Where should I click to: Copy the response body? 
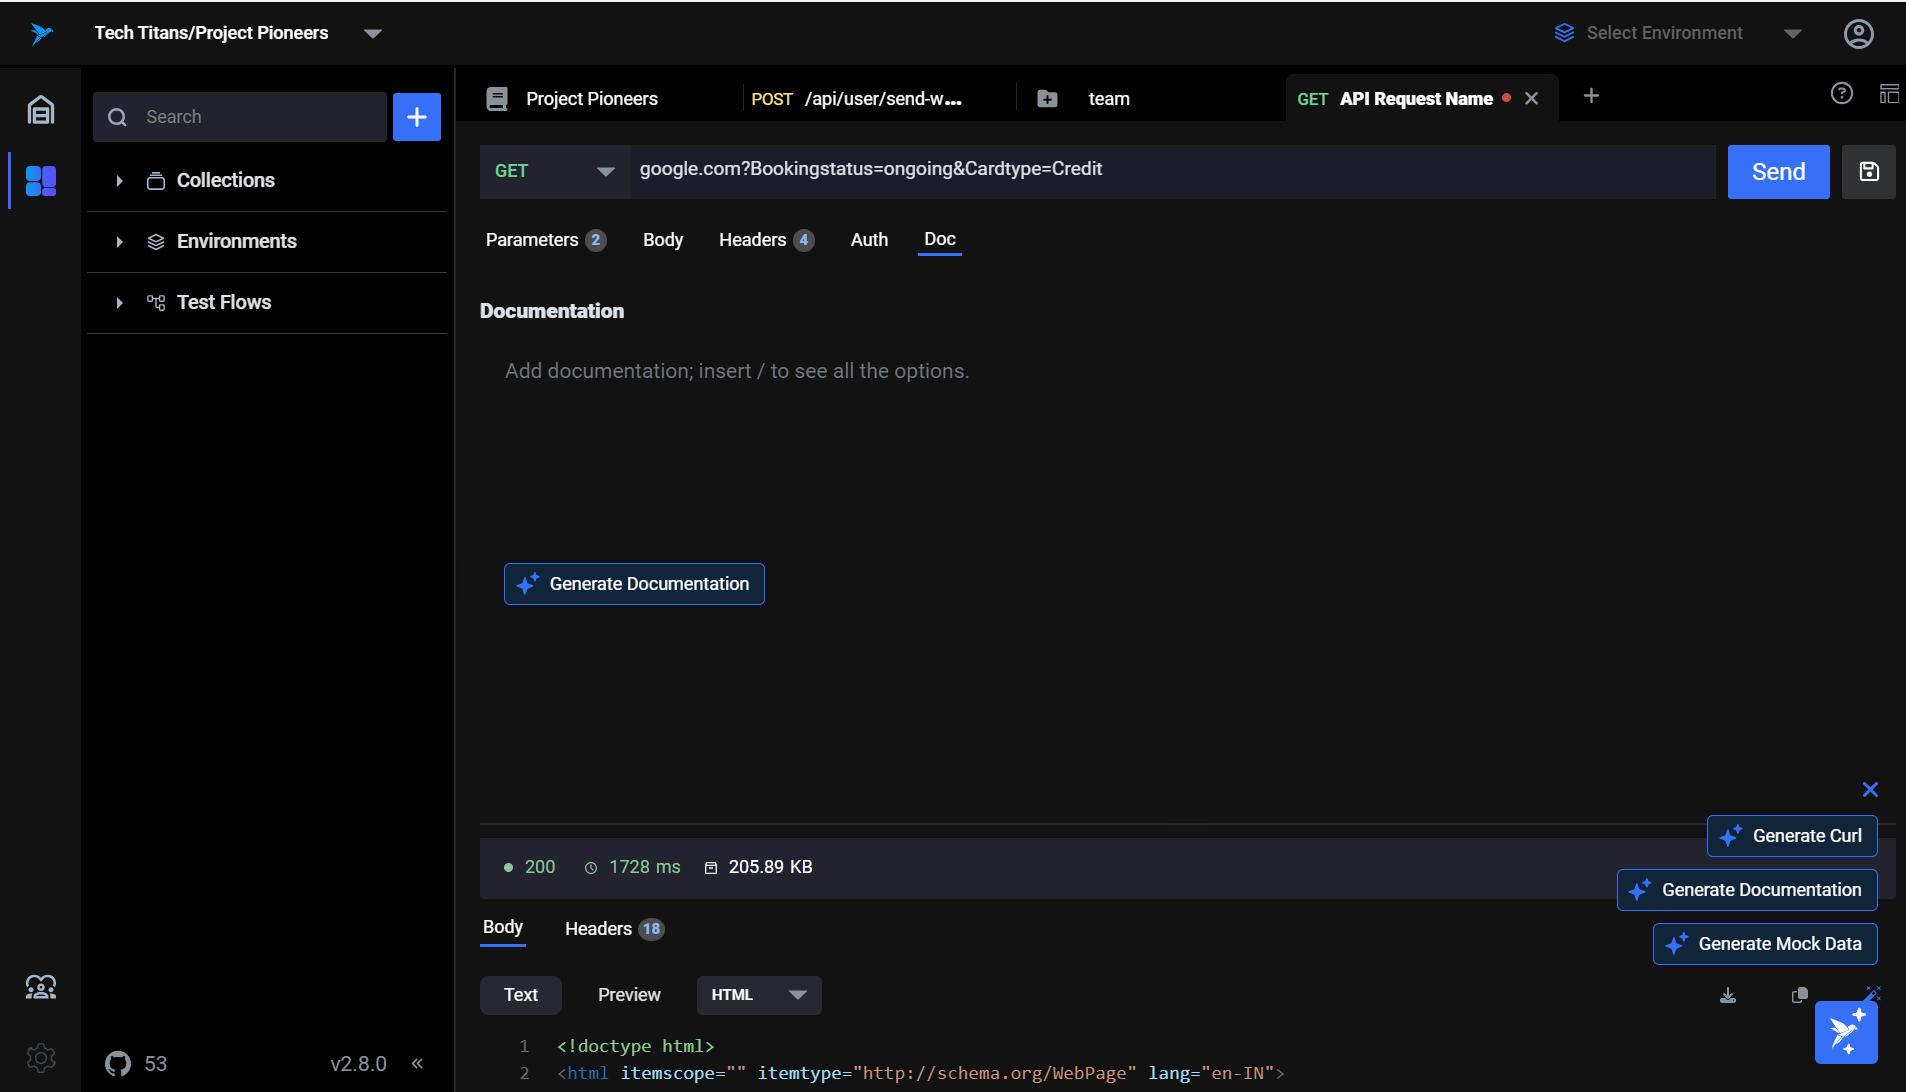(1800, 995)
